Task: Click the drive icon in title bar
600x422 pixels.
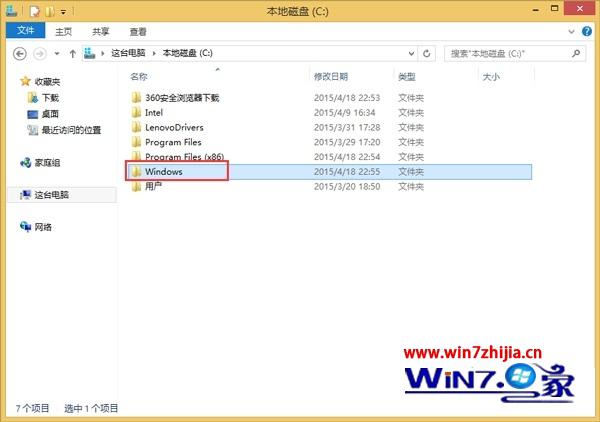Action: (11, 11)
